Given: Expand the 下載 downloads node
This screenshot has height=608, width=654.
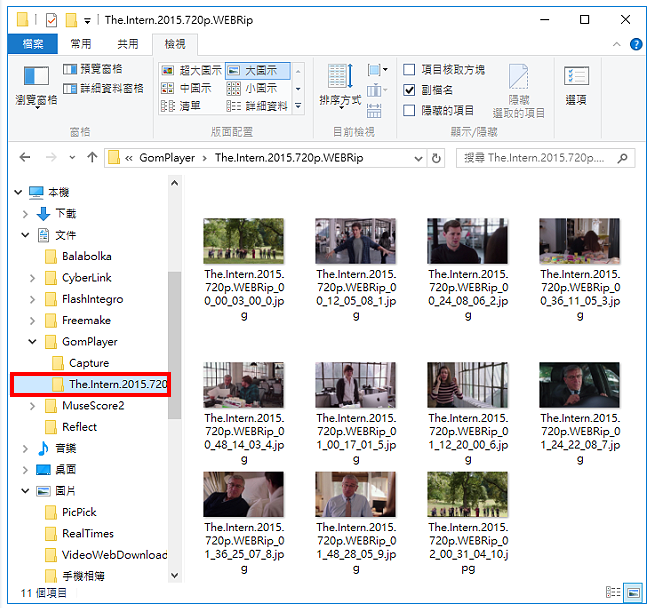Looking at the screenshot, I should click(x=25, y=214).
